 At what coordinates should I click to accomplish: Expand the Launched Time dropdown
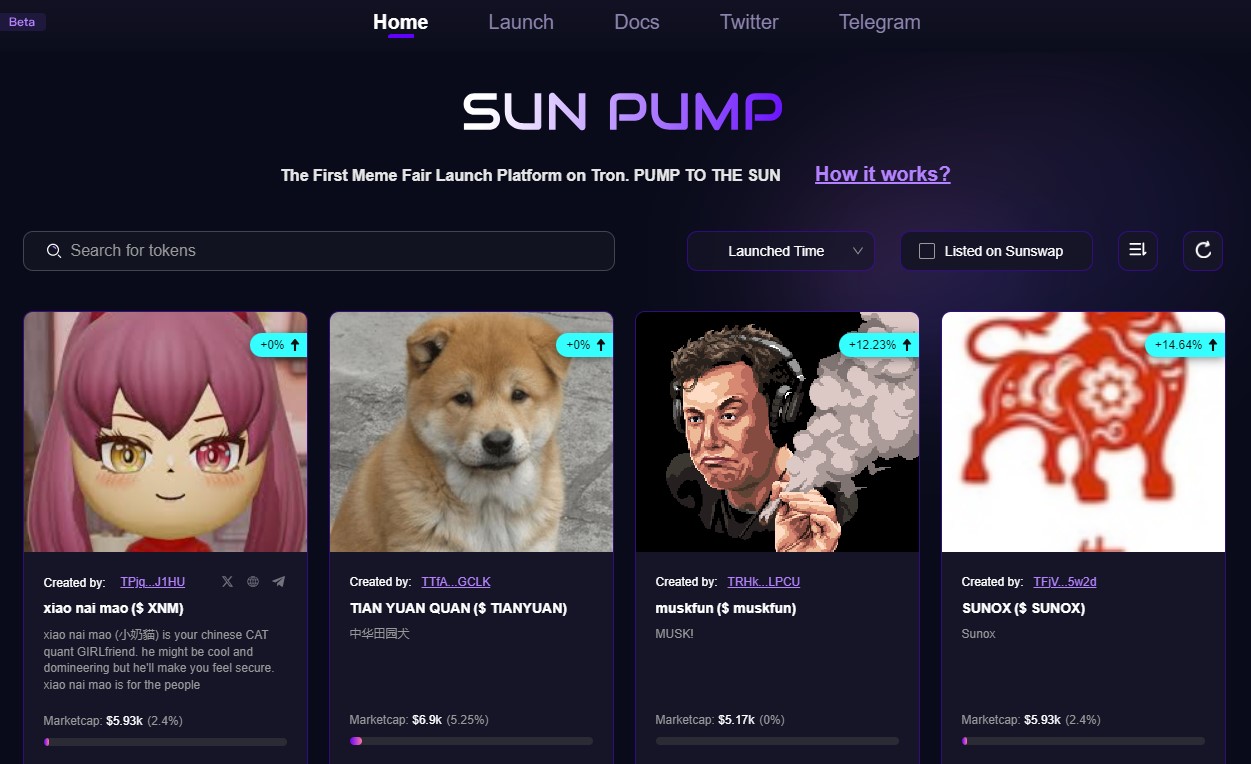tap(780, 251)
